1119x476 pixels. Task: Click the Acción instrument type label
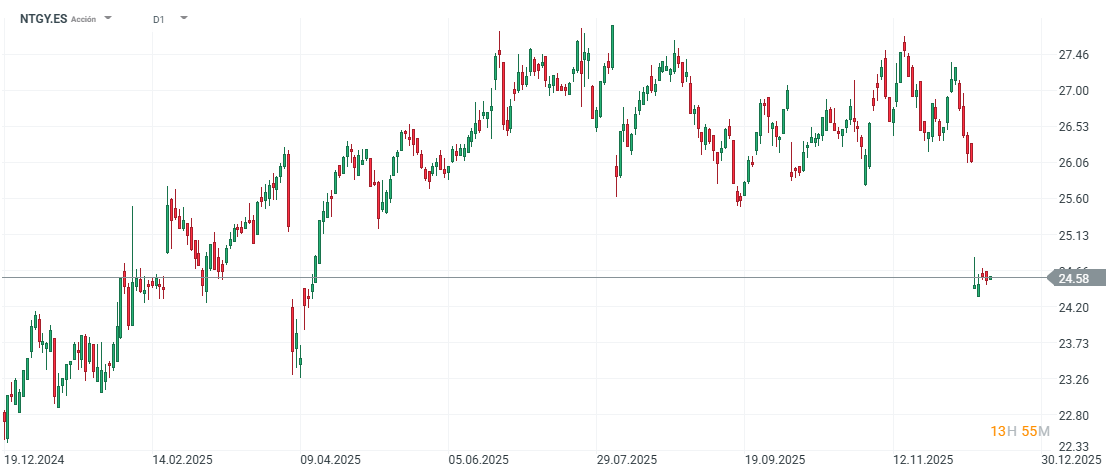[x=84, y=19]
